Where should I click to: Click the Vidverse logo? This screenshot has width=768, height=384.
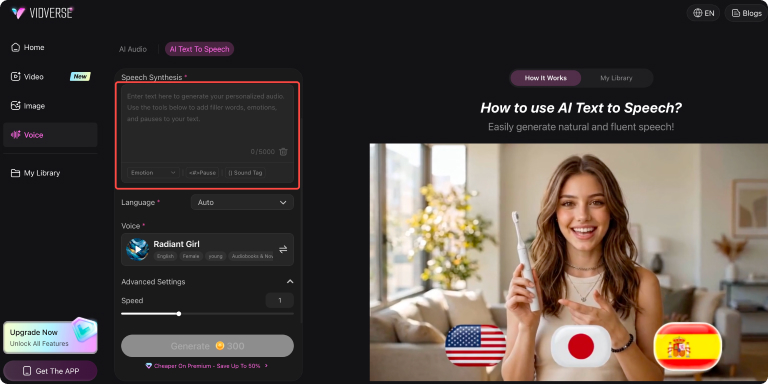pyautogui.click(x=43, y=13)
